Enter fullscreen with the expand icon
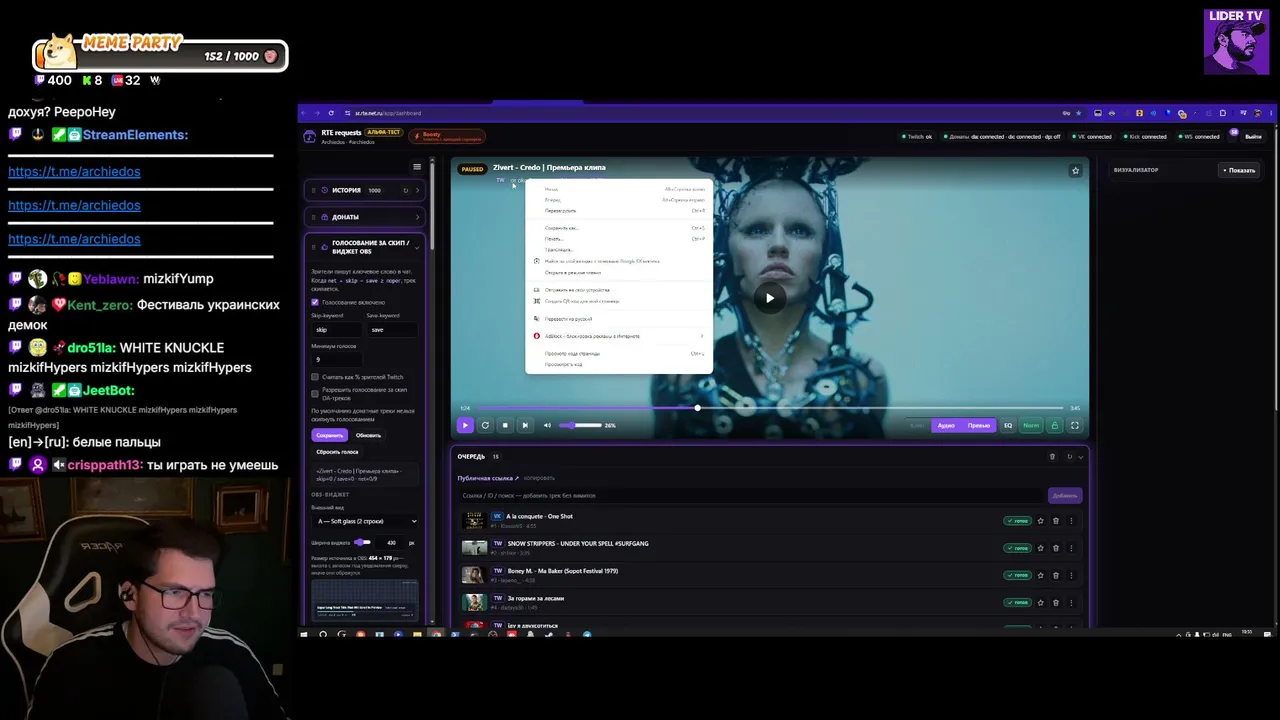This screenshot has width=1280, height=720. (1075, 425)
